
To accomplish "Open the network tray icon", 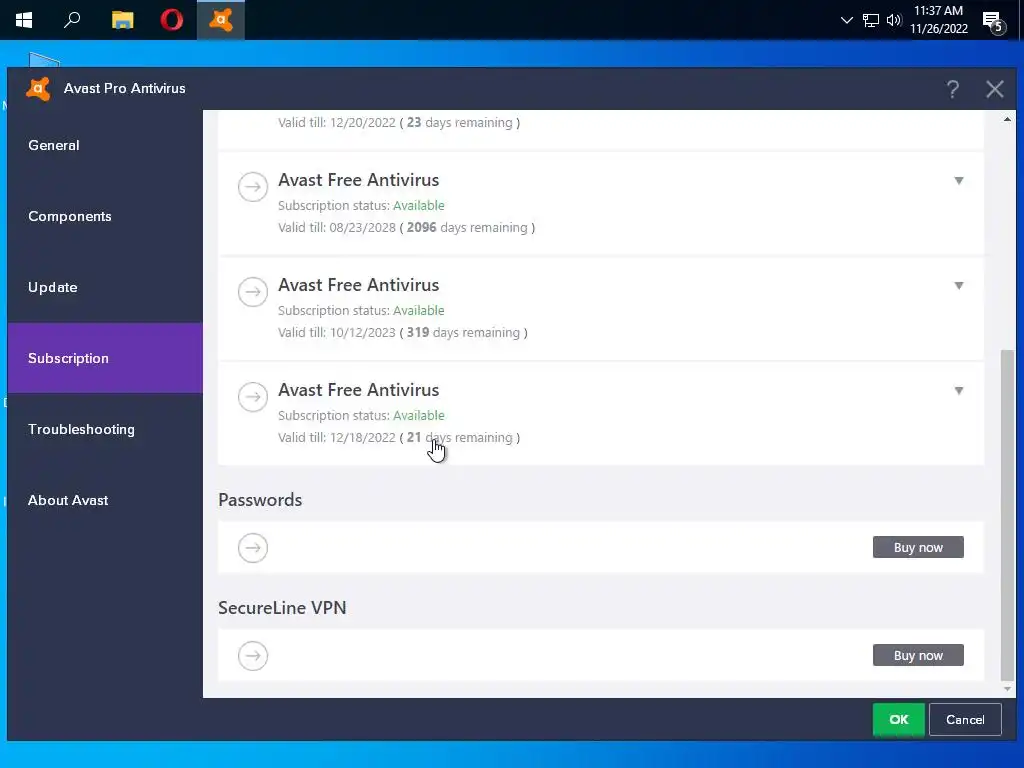I will tap(871, 20).
